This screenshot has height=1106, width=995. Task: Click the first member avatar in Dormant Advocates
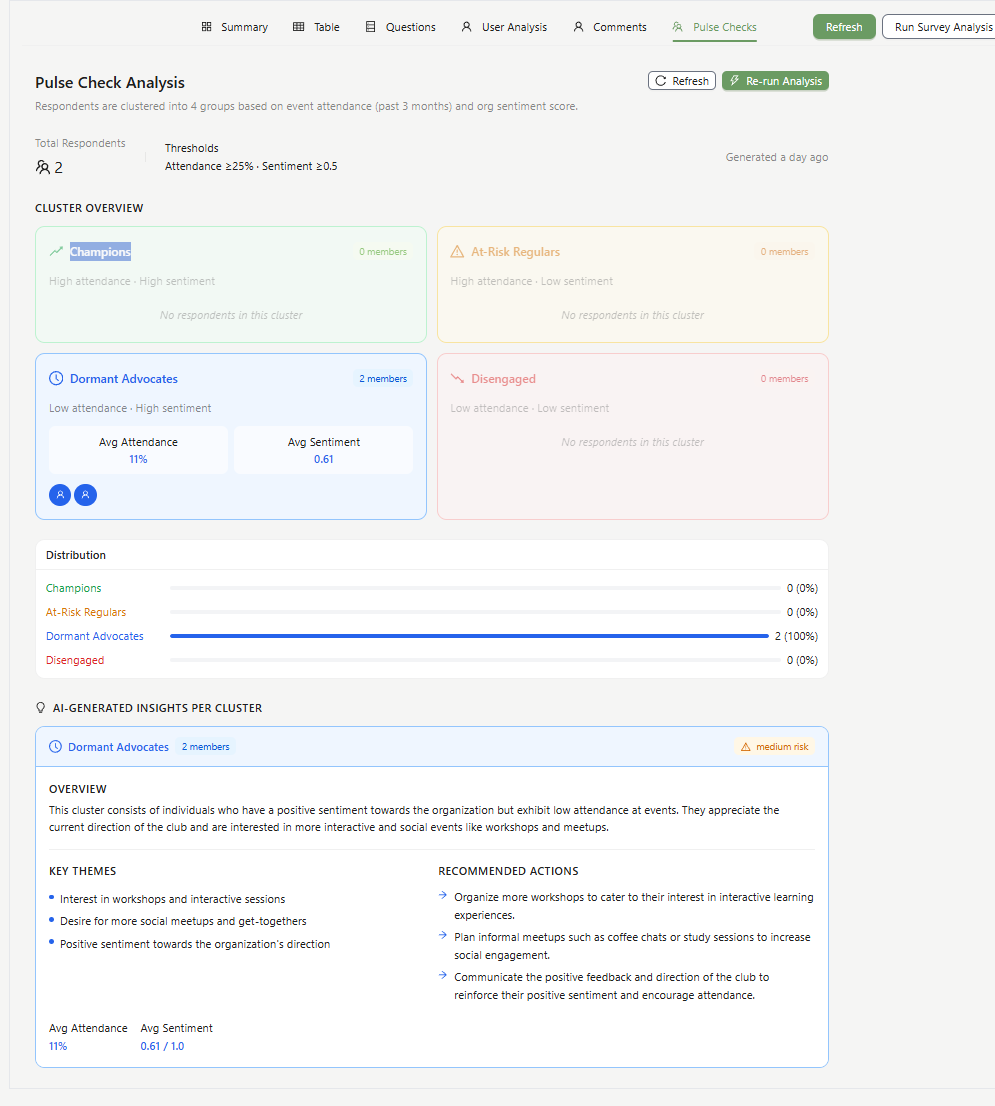coord(60,495)
